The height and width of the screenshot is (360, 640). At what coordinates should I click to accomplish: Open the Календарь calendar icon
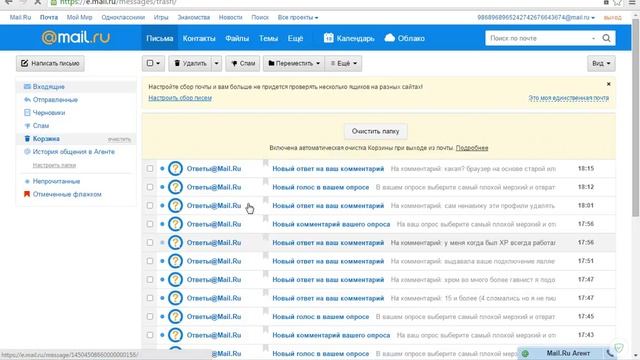click(x=329, y=38)
